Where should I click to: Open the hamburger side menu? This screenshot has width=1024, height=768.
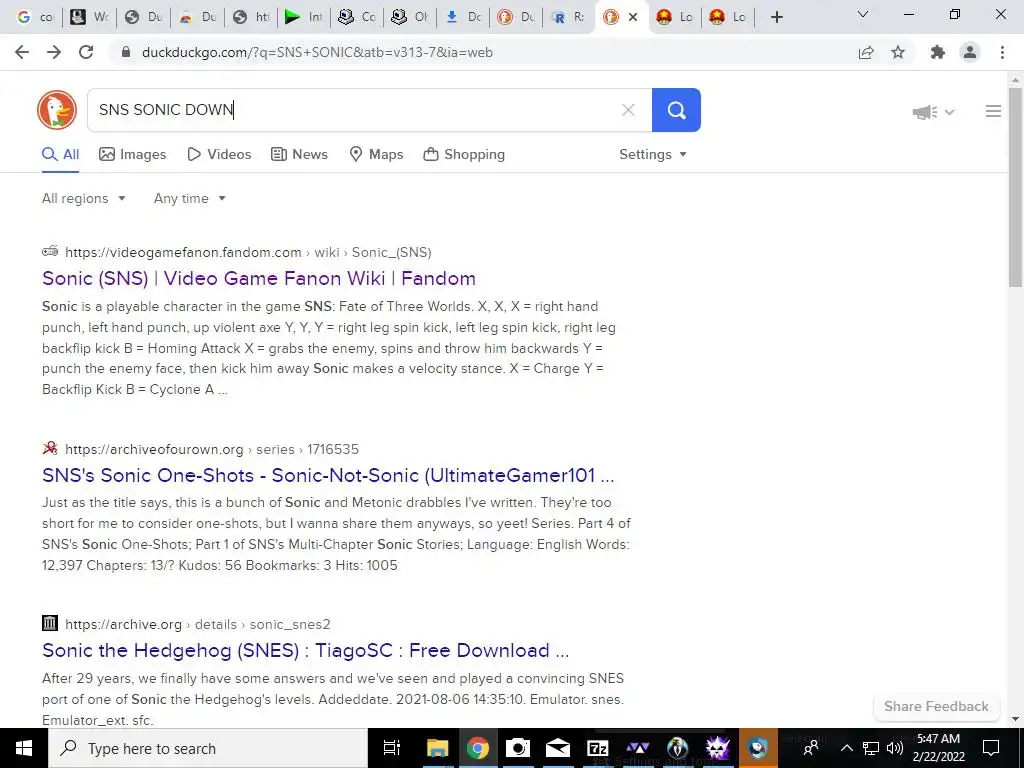(993, 111)
